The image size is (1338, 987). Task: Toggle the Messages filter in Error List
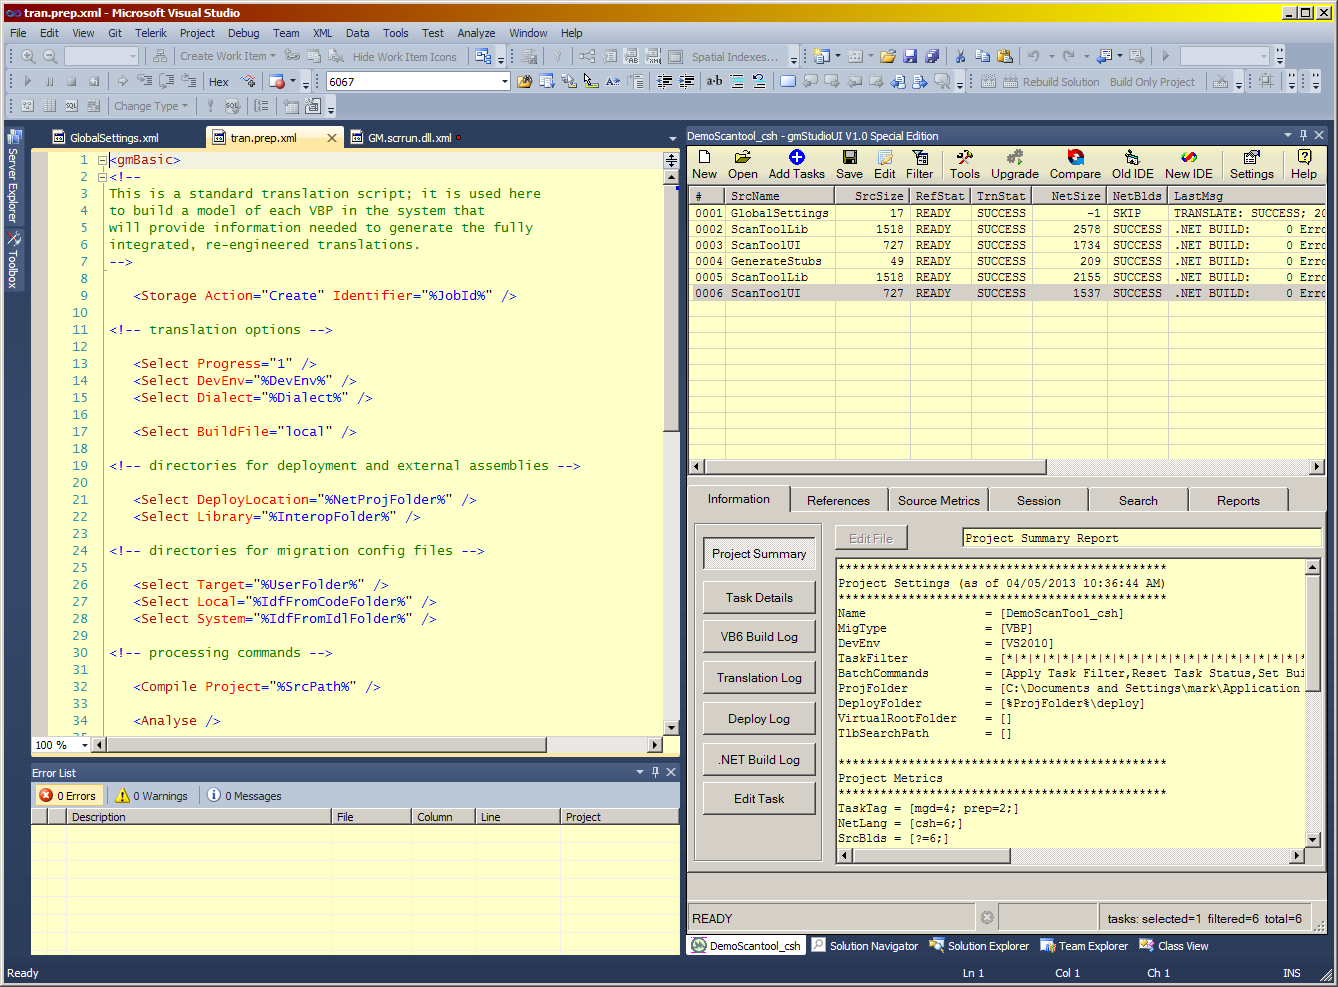tap(245, 796)
